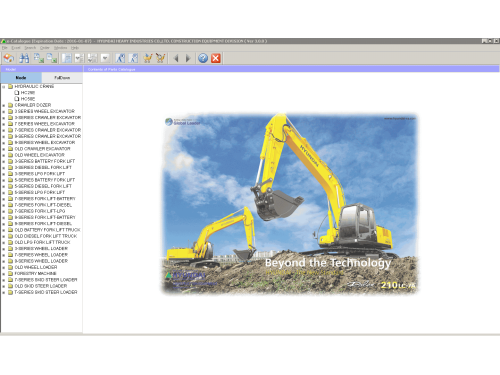The width and height of the screenshot is (500, 375).
Task: Open the Search menu
Action: (30, 48)
